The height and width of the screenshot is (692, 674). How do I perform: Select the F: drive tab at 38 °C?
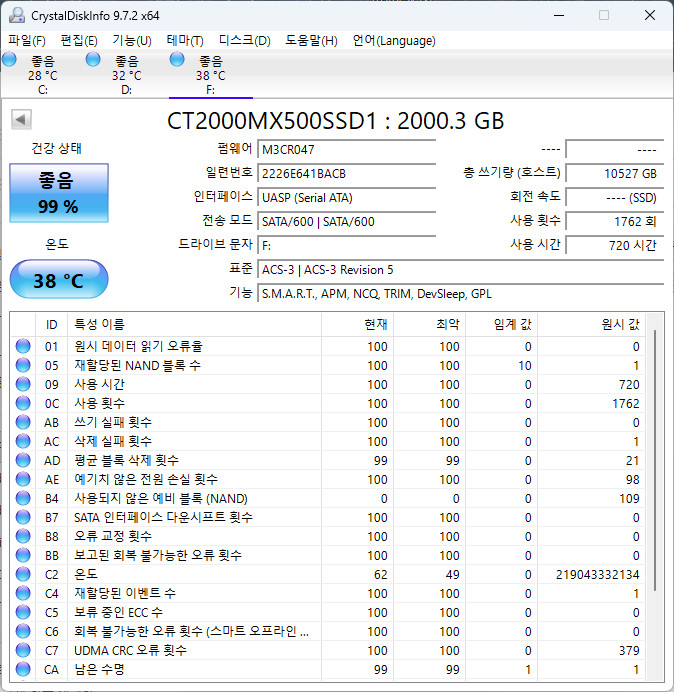(211, 75)
